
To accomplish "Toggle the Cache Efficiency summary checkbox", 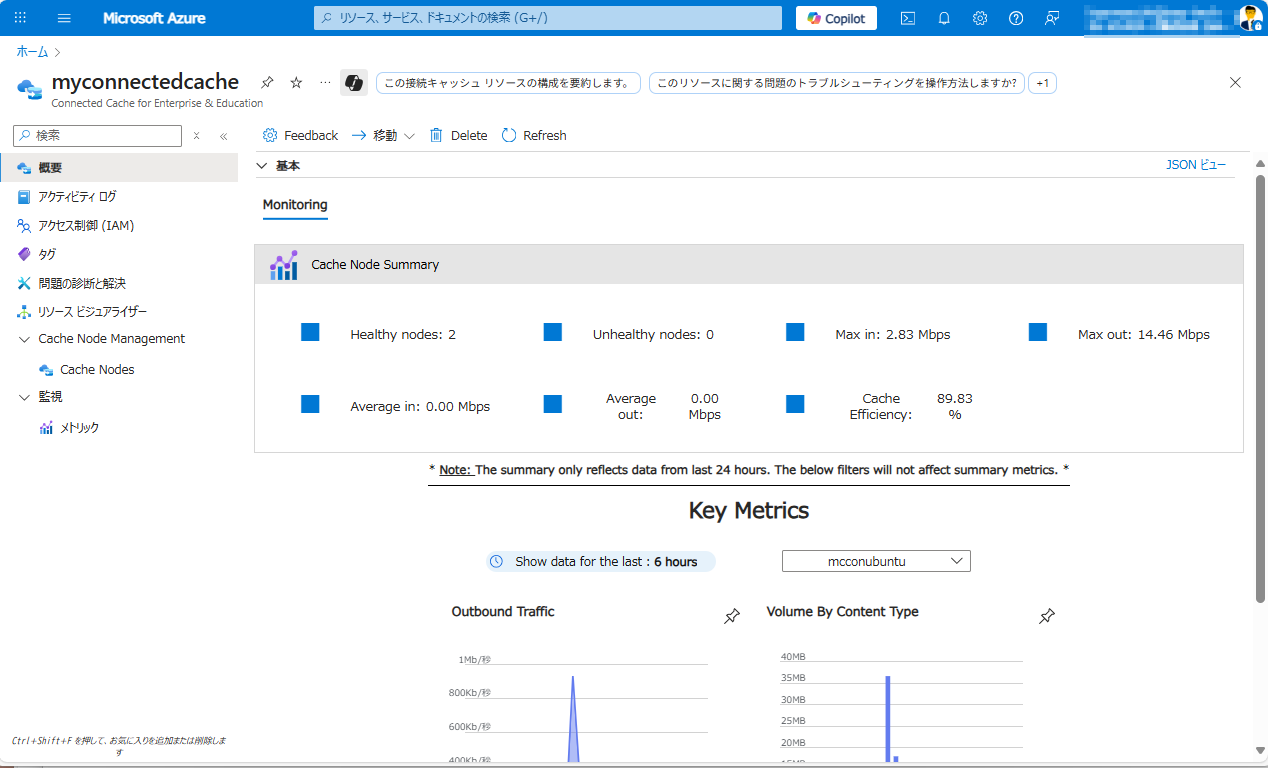I will 795,403.
